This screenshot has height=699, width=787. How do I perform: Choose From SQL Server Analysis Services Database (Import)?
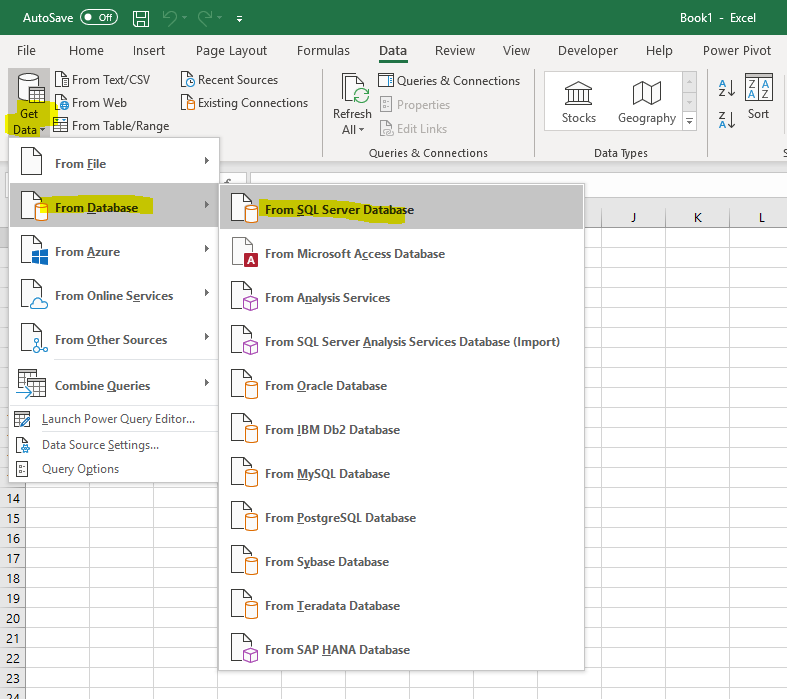[402, 340]
